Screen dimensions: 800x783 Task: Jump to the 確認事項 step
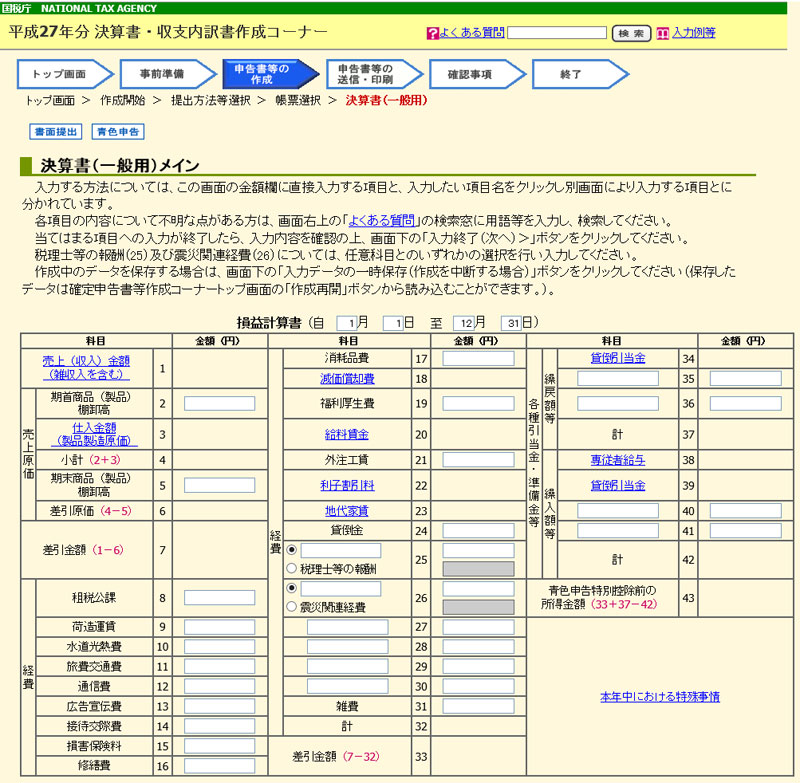coord(470,75)
